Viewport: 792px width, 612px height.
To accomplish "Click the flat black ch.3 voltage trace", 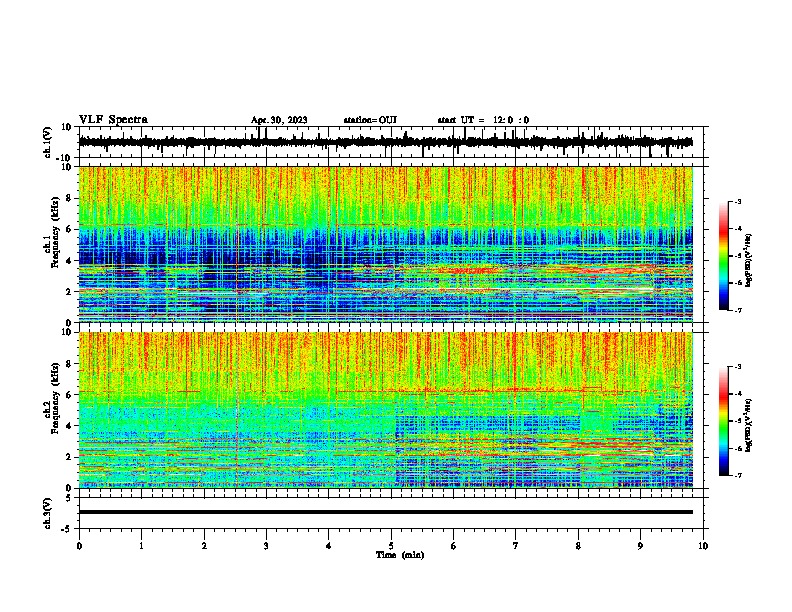I will pyautogui.click(x=386, y=512).
